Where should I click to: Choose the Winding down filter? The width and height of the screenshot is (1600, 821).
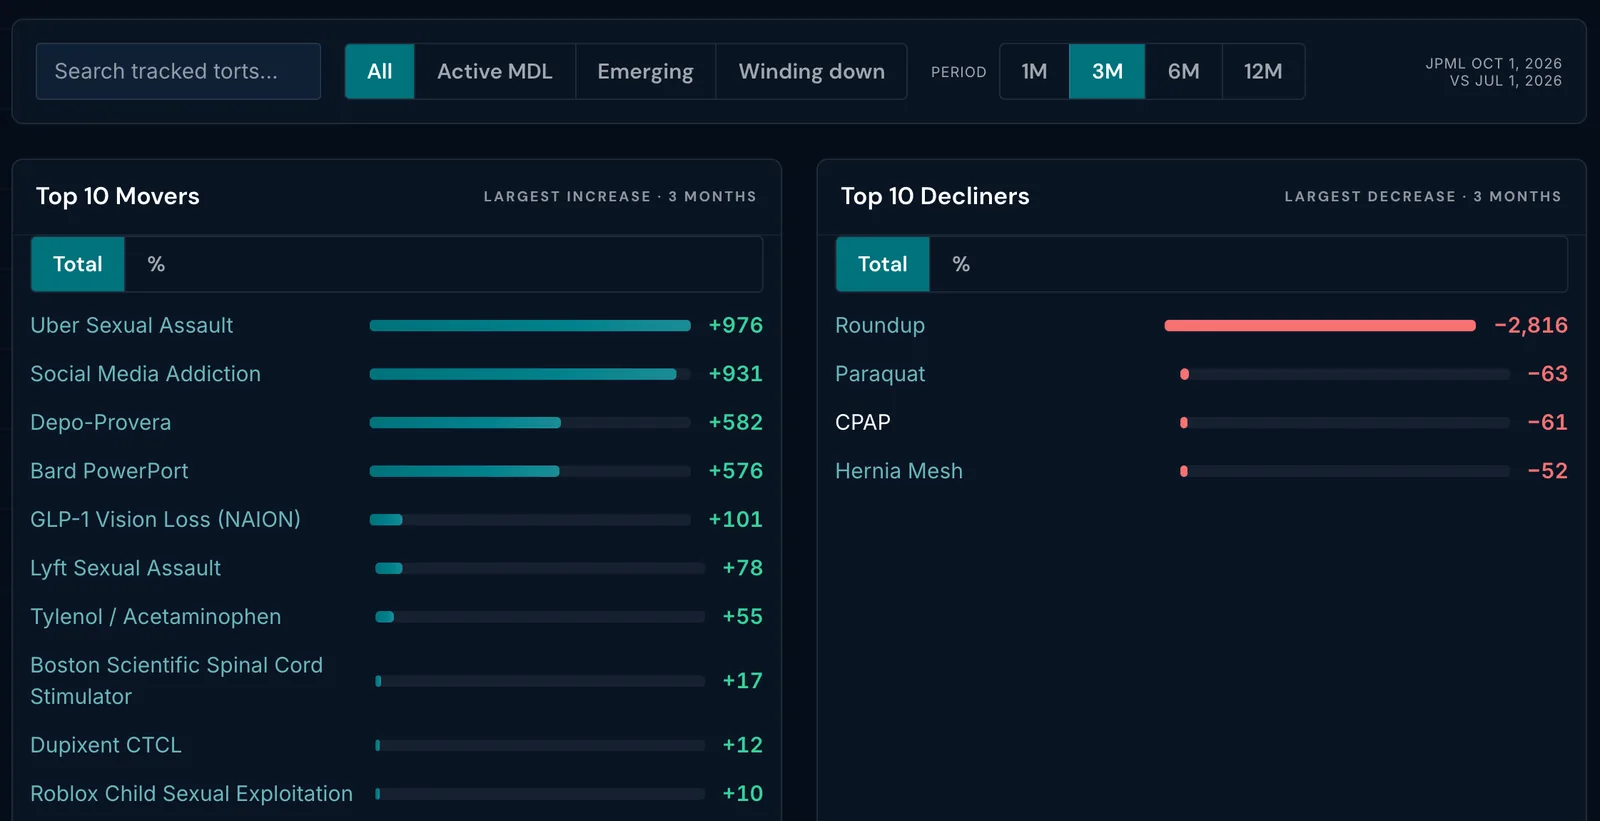pos(812,71)
